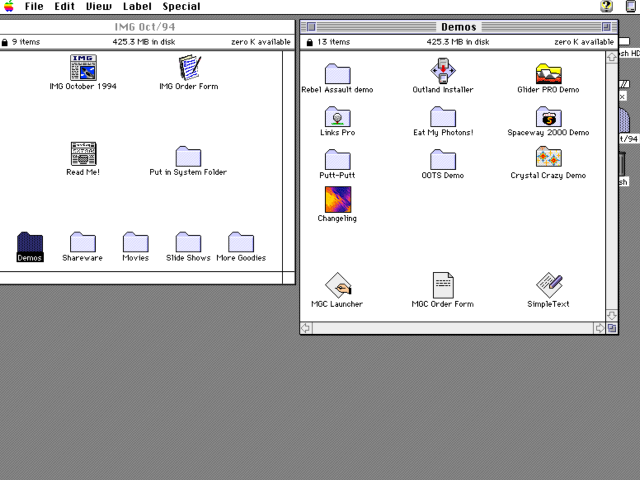
Task: Open the File menu
Action: pos(34,7)
